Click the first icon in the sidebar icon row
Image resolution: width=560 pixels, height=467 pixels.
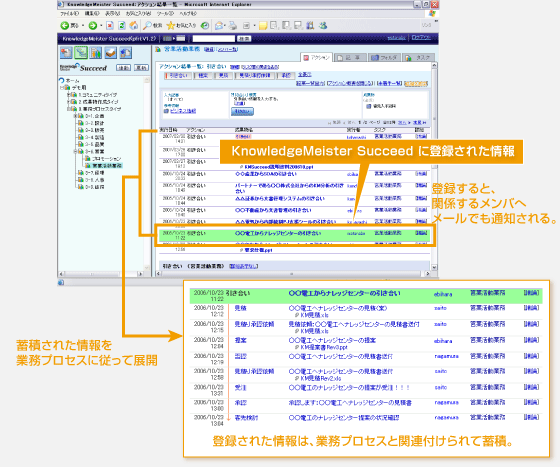pos(66,52)
